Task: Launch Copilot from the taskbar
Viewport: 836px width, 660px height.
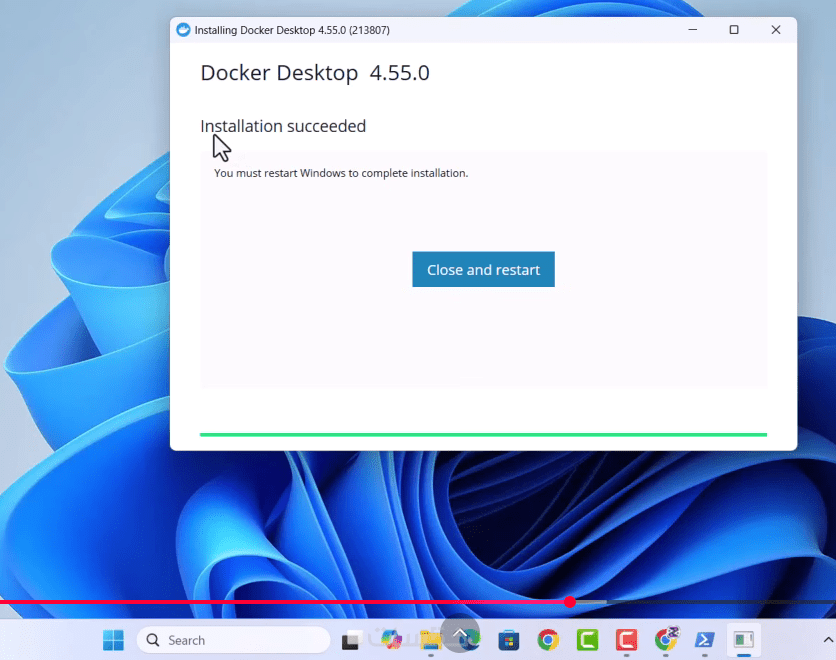Action: [x=391, y=640]
